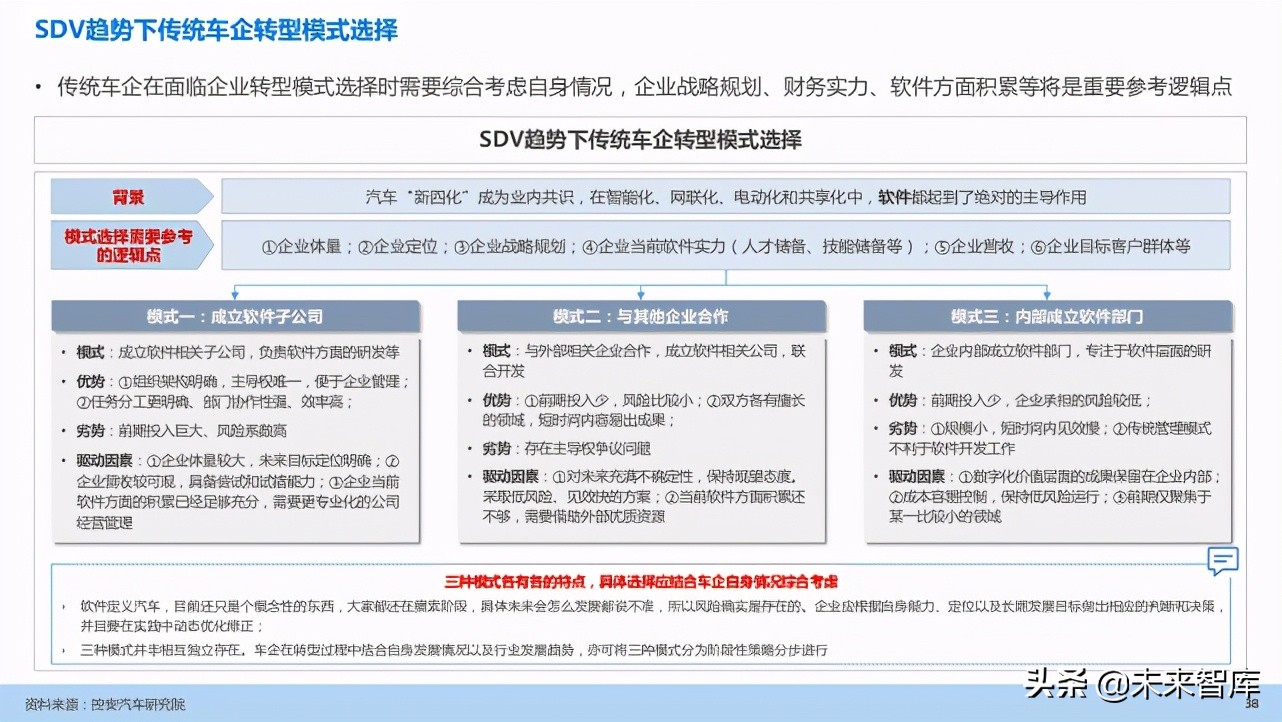Select 模式三 劣势 bullet "规模小，短时间内见效慢"
1282x722 pixels.
[1050, 438]
